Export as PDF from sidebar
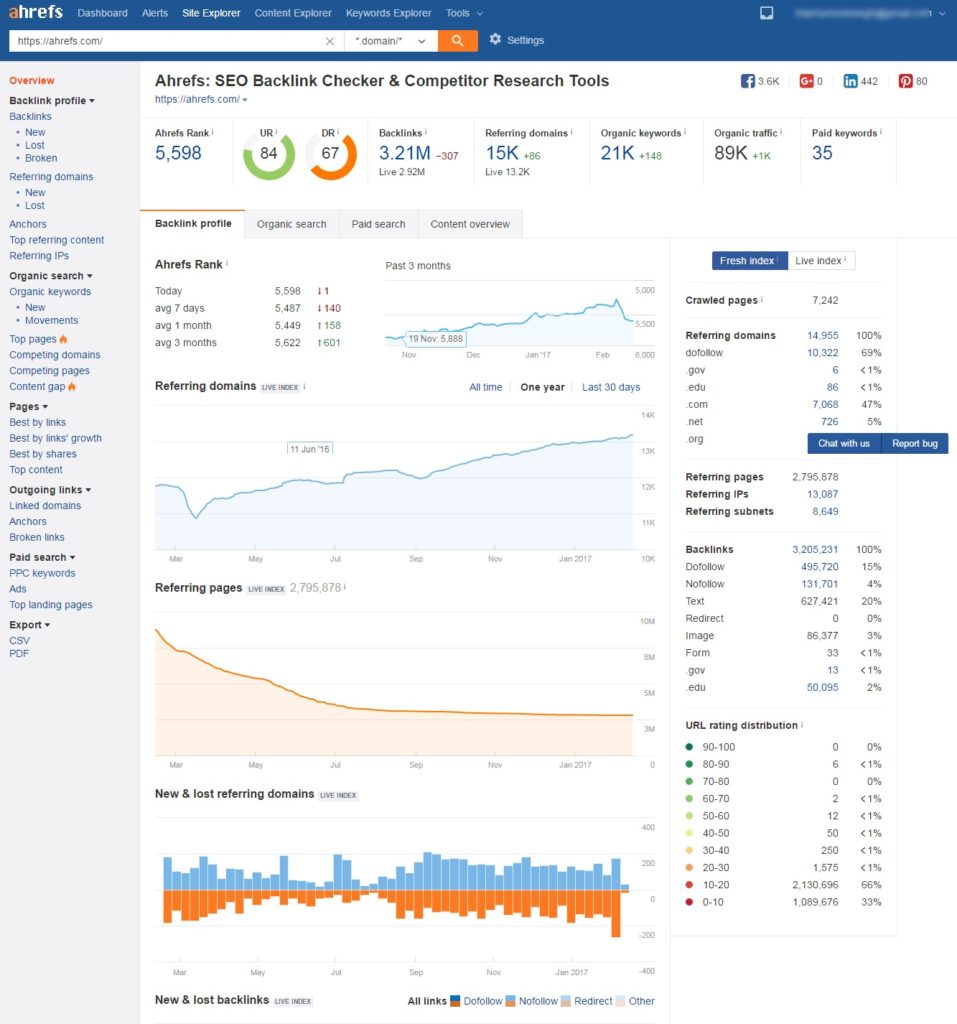957x1024 pixels. point(19,654)
